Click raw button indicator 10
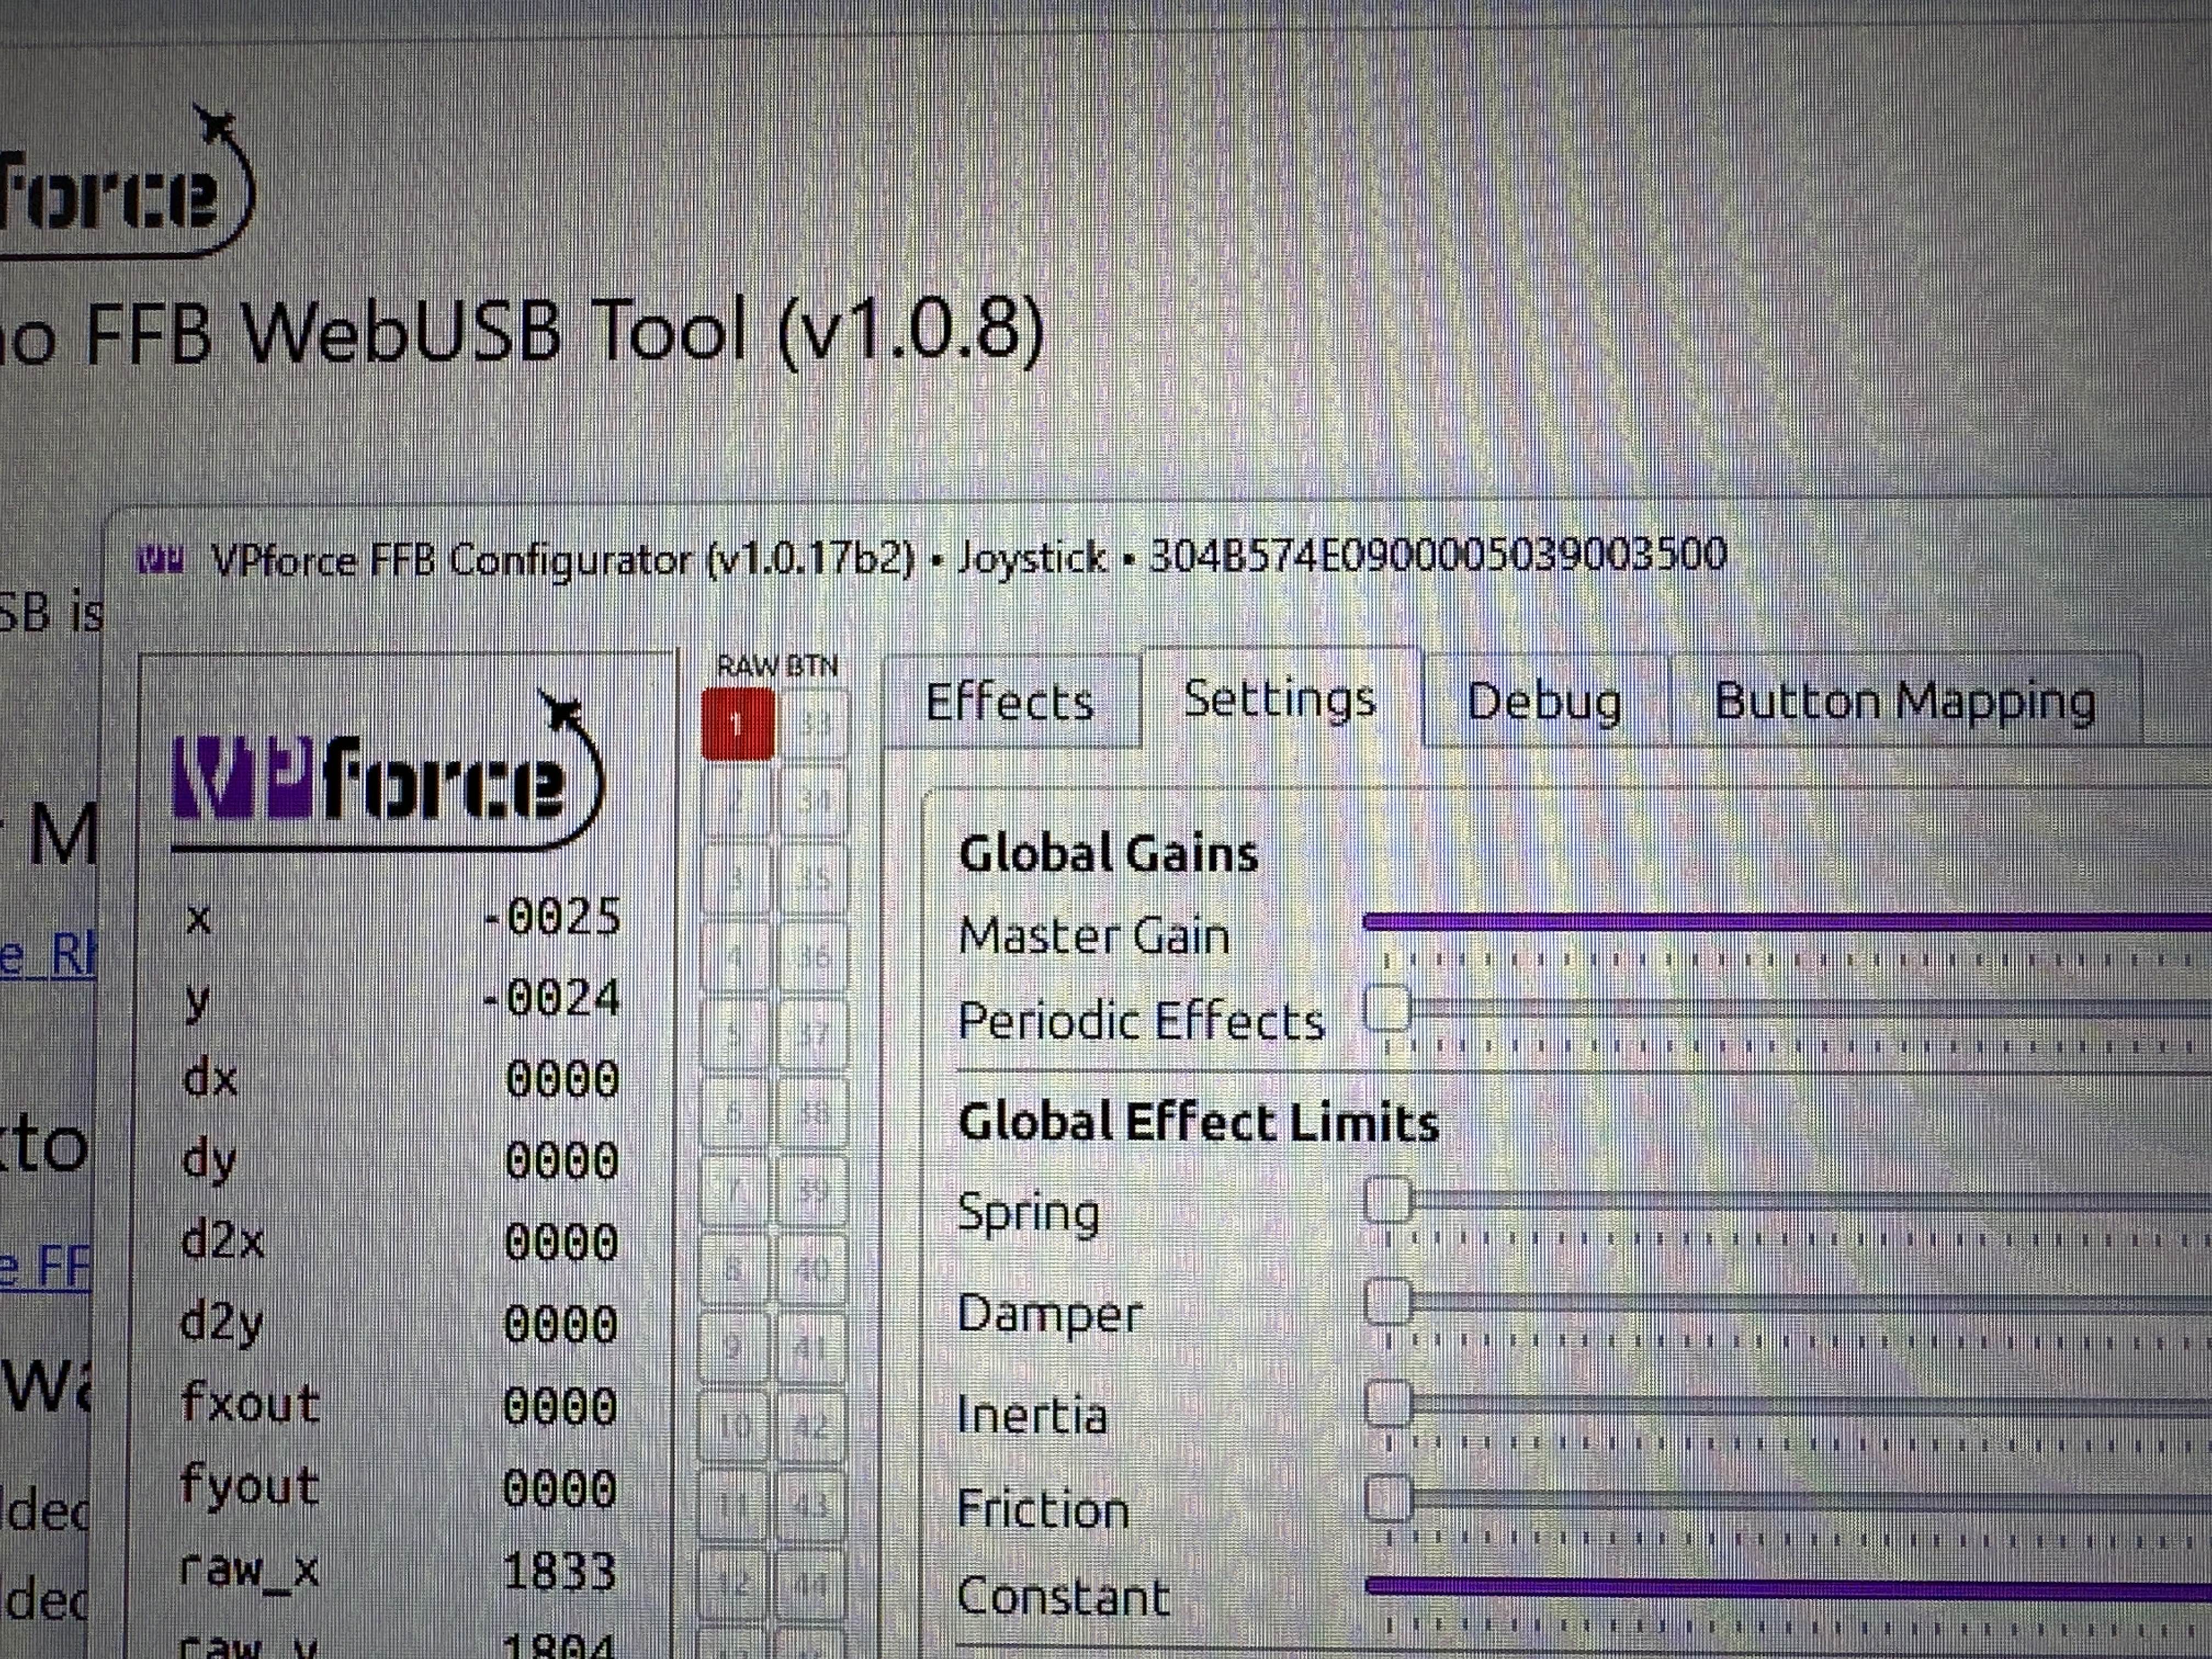 coord(735,1424)
